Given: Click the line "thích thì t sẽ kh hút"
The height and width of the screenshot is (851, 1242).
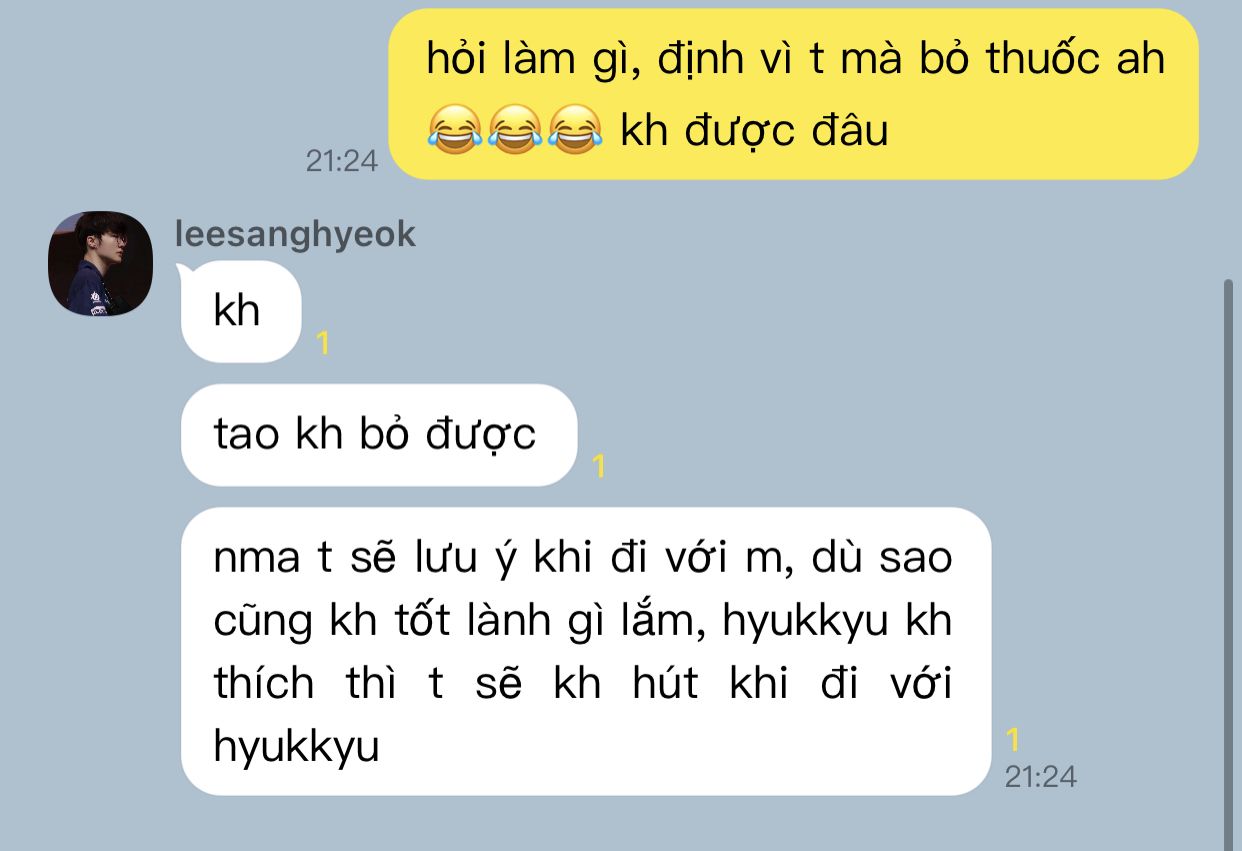Looking at the screenshot, I should coord(456,684).
